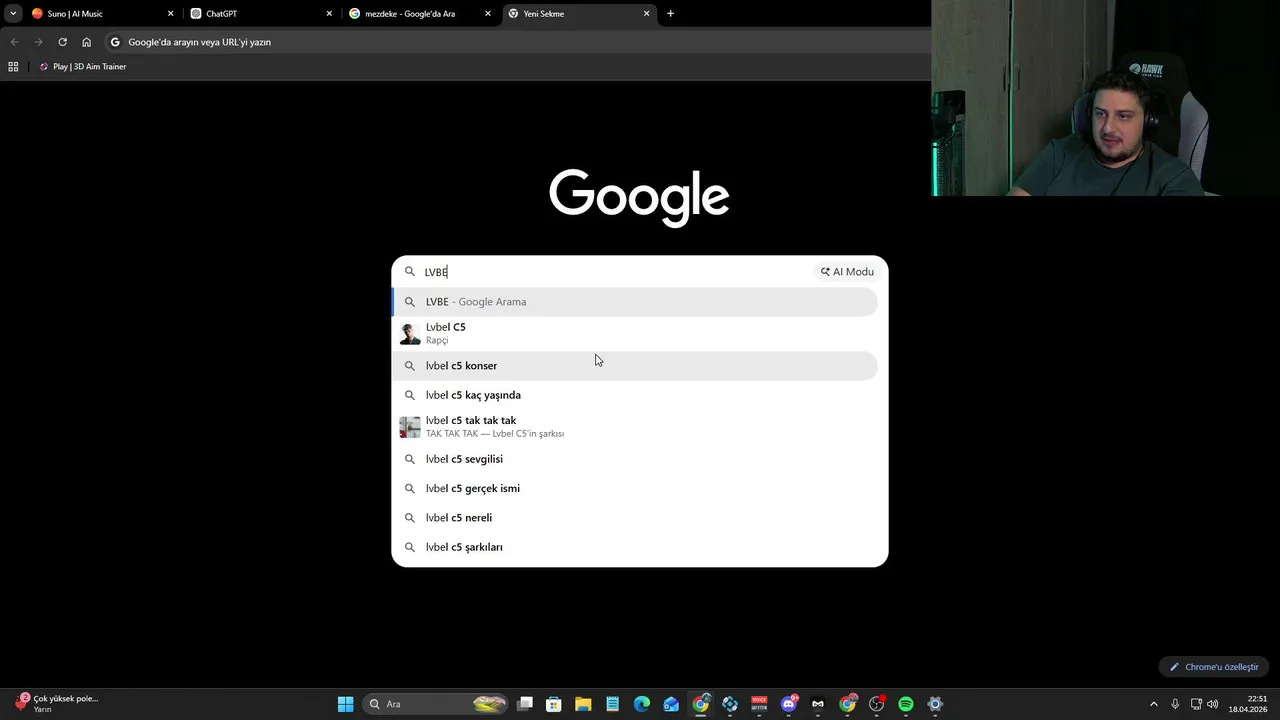Go to the home page icon
This screenshot has width=1280, height=720.
click(x=87, y=42)
